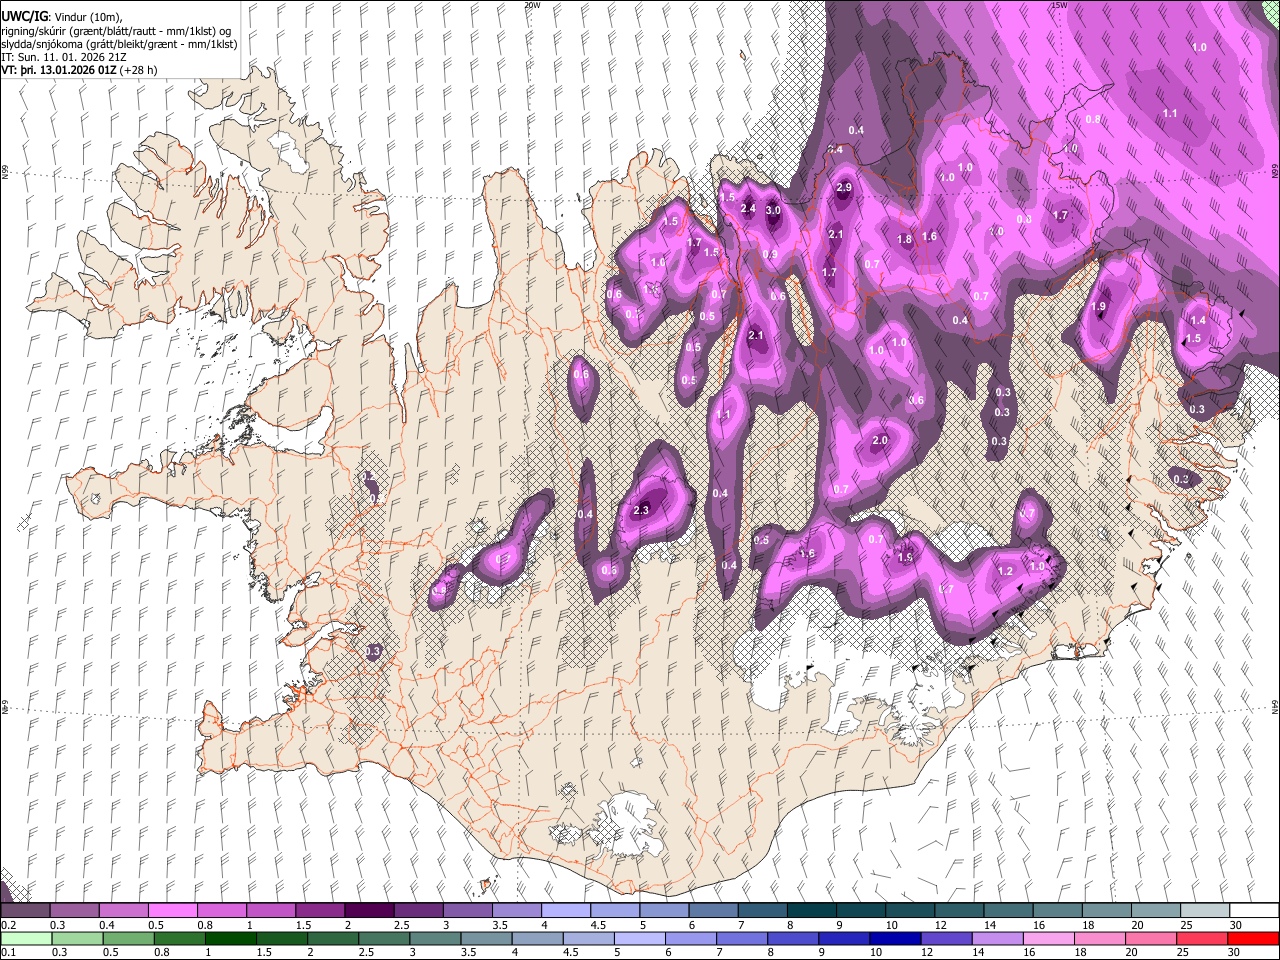Choose the medium green 0.5 rain swatch

click(x=129, y=938)
